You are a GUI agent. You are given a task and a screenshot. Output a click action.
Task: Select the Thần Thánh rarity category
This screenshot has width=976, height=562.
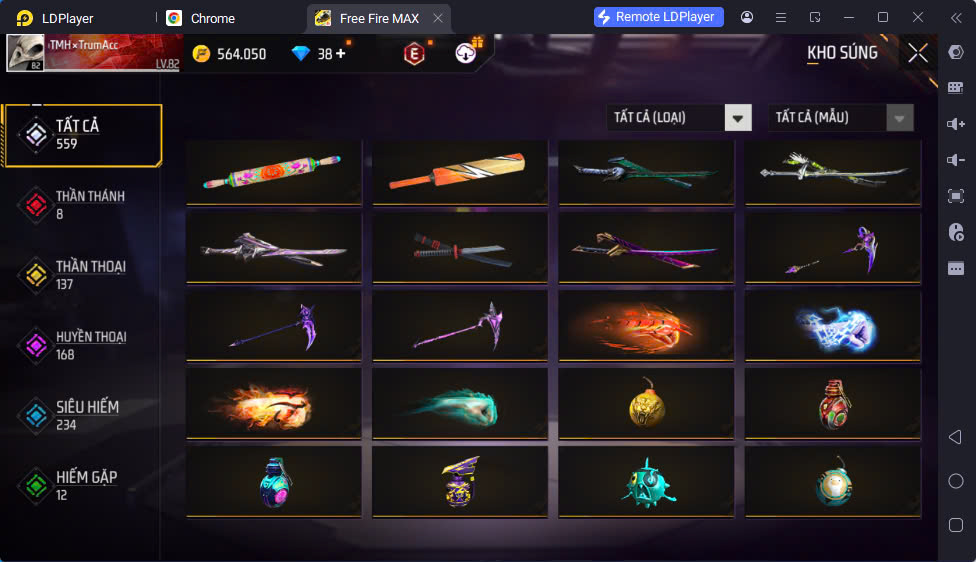click(x=81, y=204)
